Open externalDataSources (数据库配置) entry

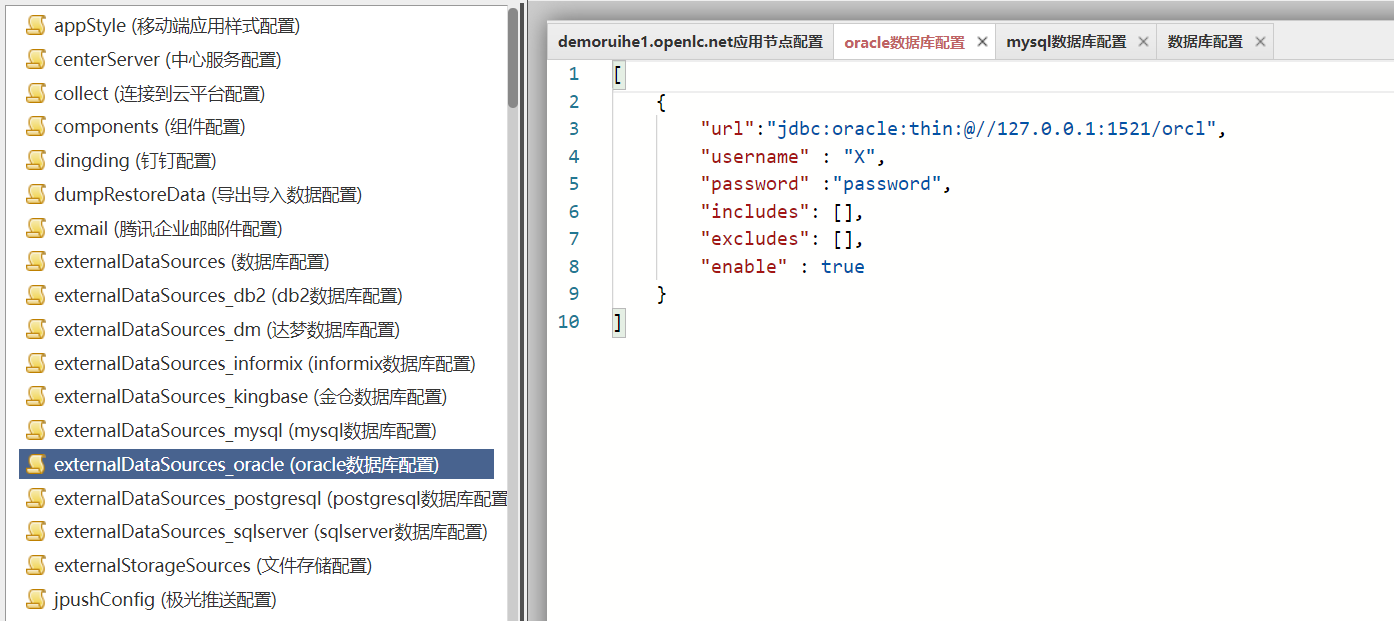tap(192, 262)
